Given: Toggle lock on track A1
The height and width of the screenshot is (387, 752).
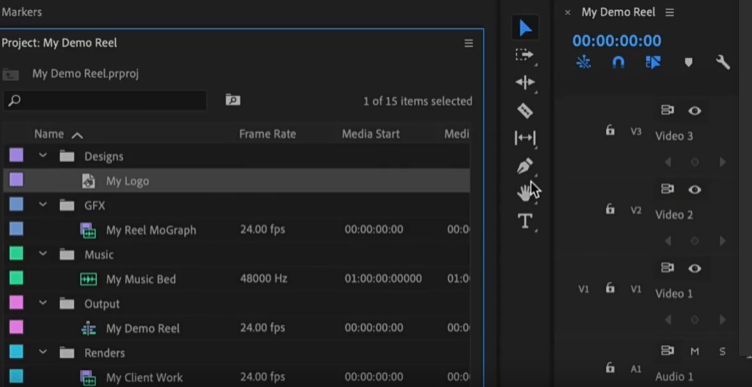Looking at the screenshot, I should click(x=610, y=367).
